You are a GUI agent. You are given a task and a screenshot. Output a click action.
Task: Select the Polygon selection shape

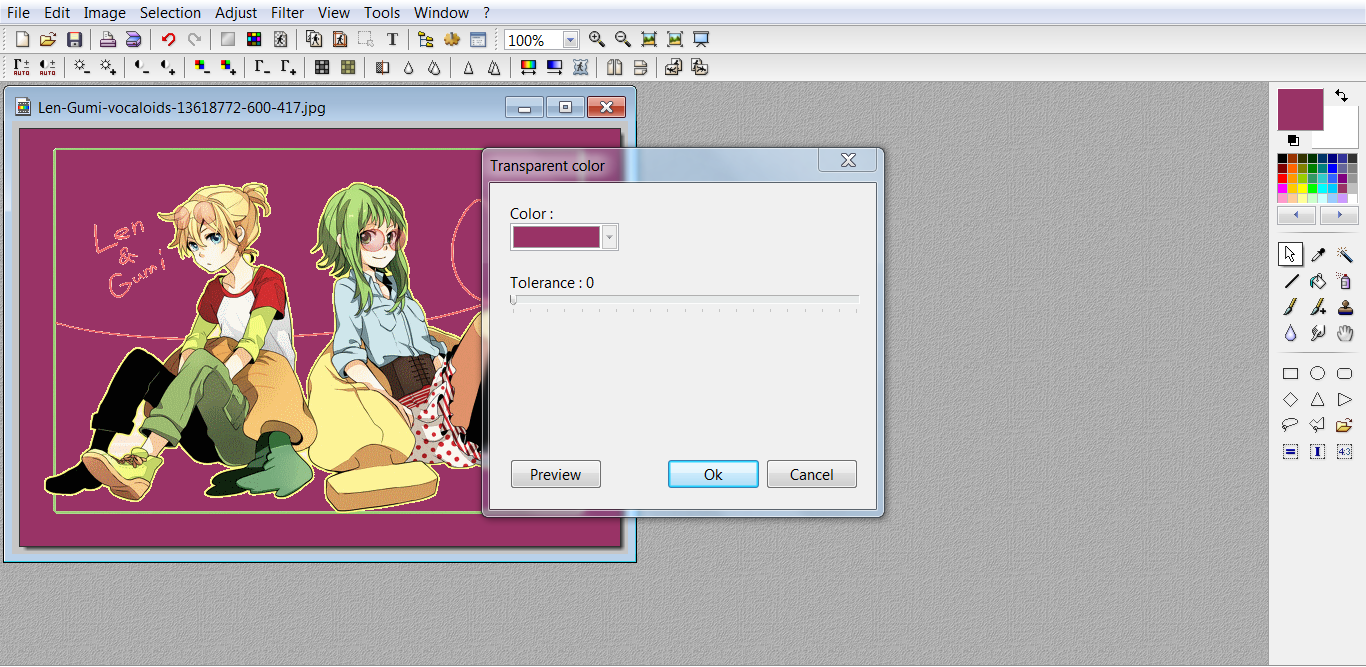point(1318,425)
